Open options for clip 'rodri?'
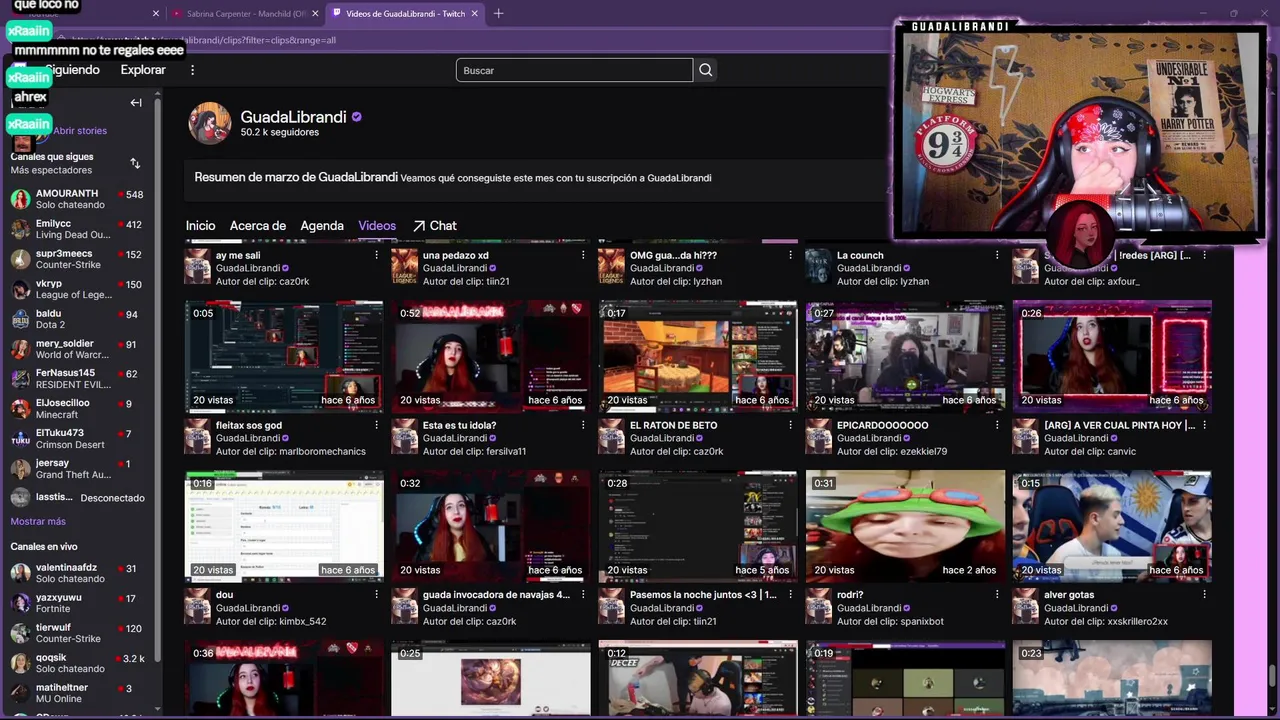Image resolution: width=1280 pixels, height=720 pixels. (997, 595)
